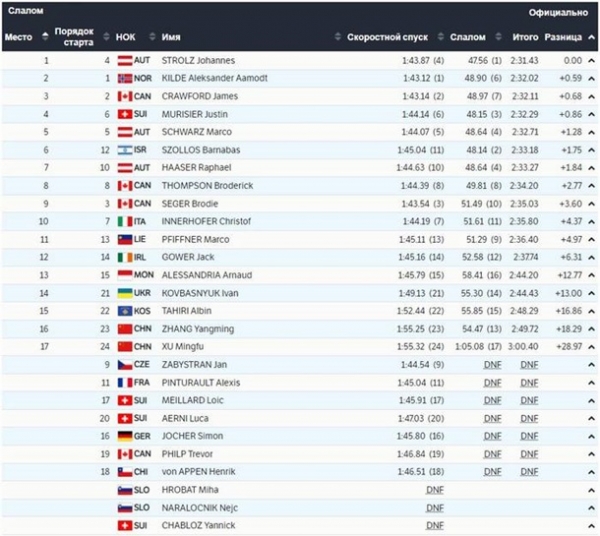The height and width of the screenshot is (536, 600).
Task: Click the Итого column header
Action: [x=525, y=37]
